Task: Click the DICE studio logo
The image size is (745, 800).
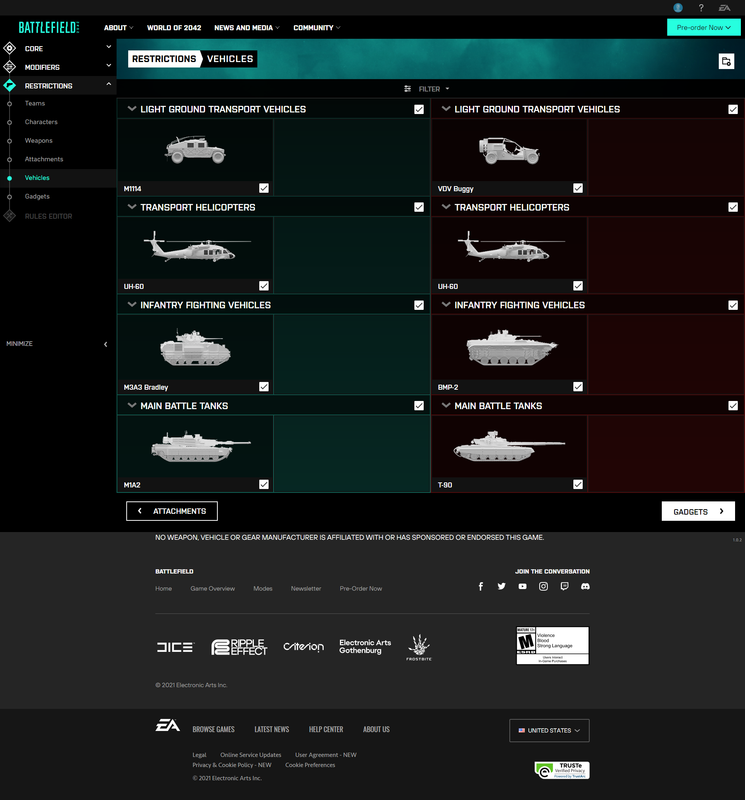Action: click(x=175, y=647)
